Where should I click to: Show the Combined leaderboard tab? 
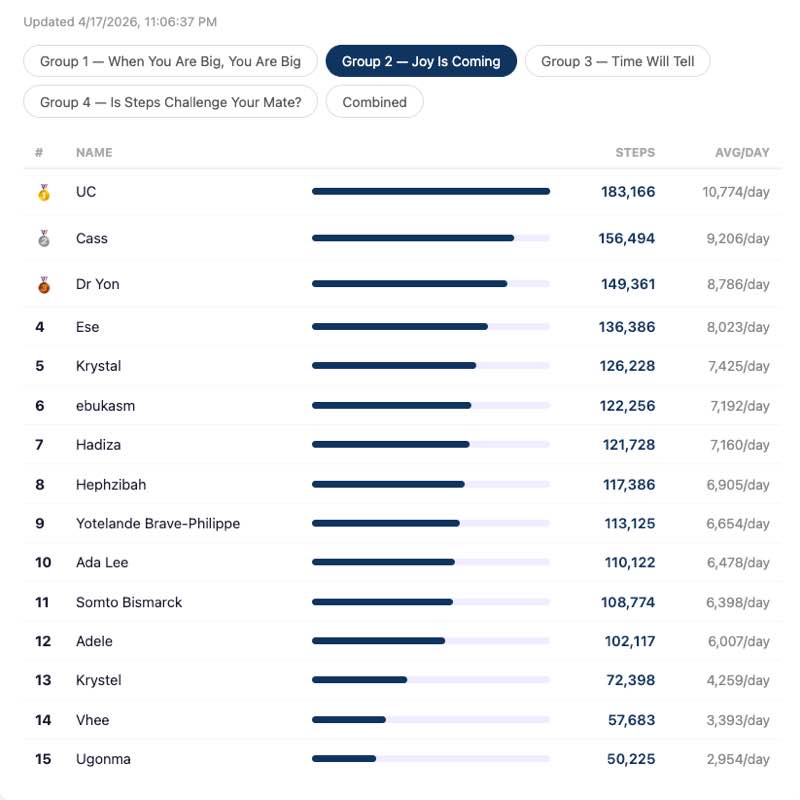tap(374, 101)
